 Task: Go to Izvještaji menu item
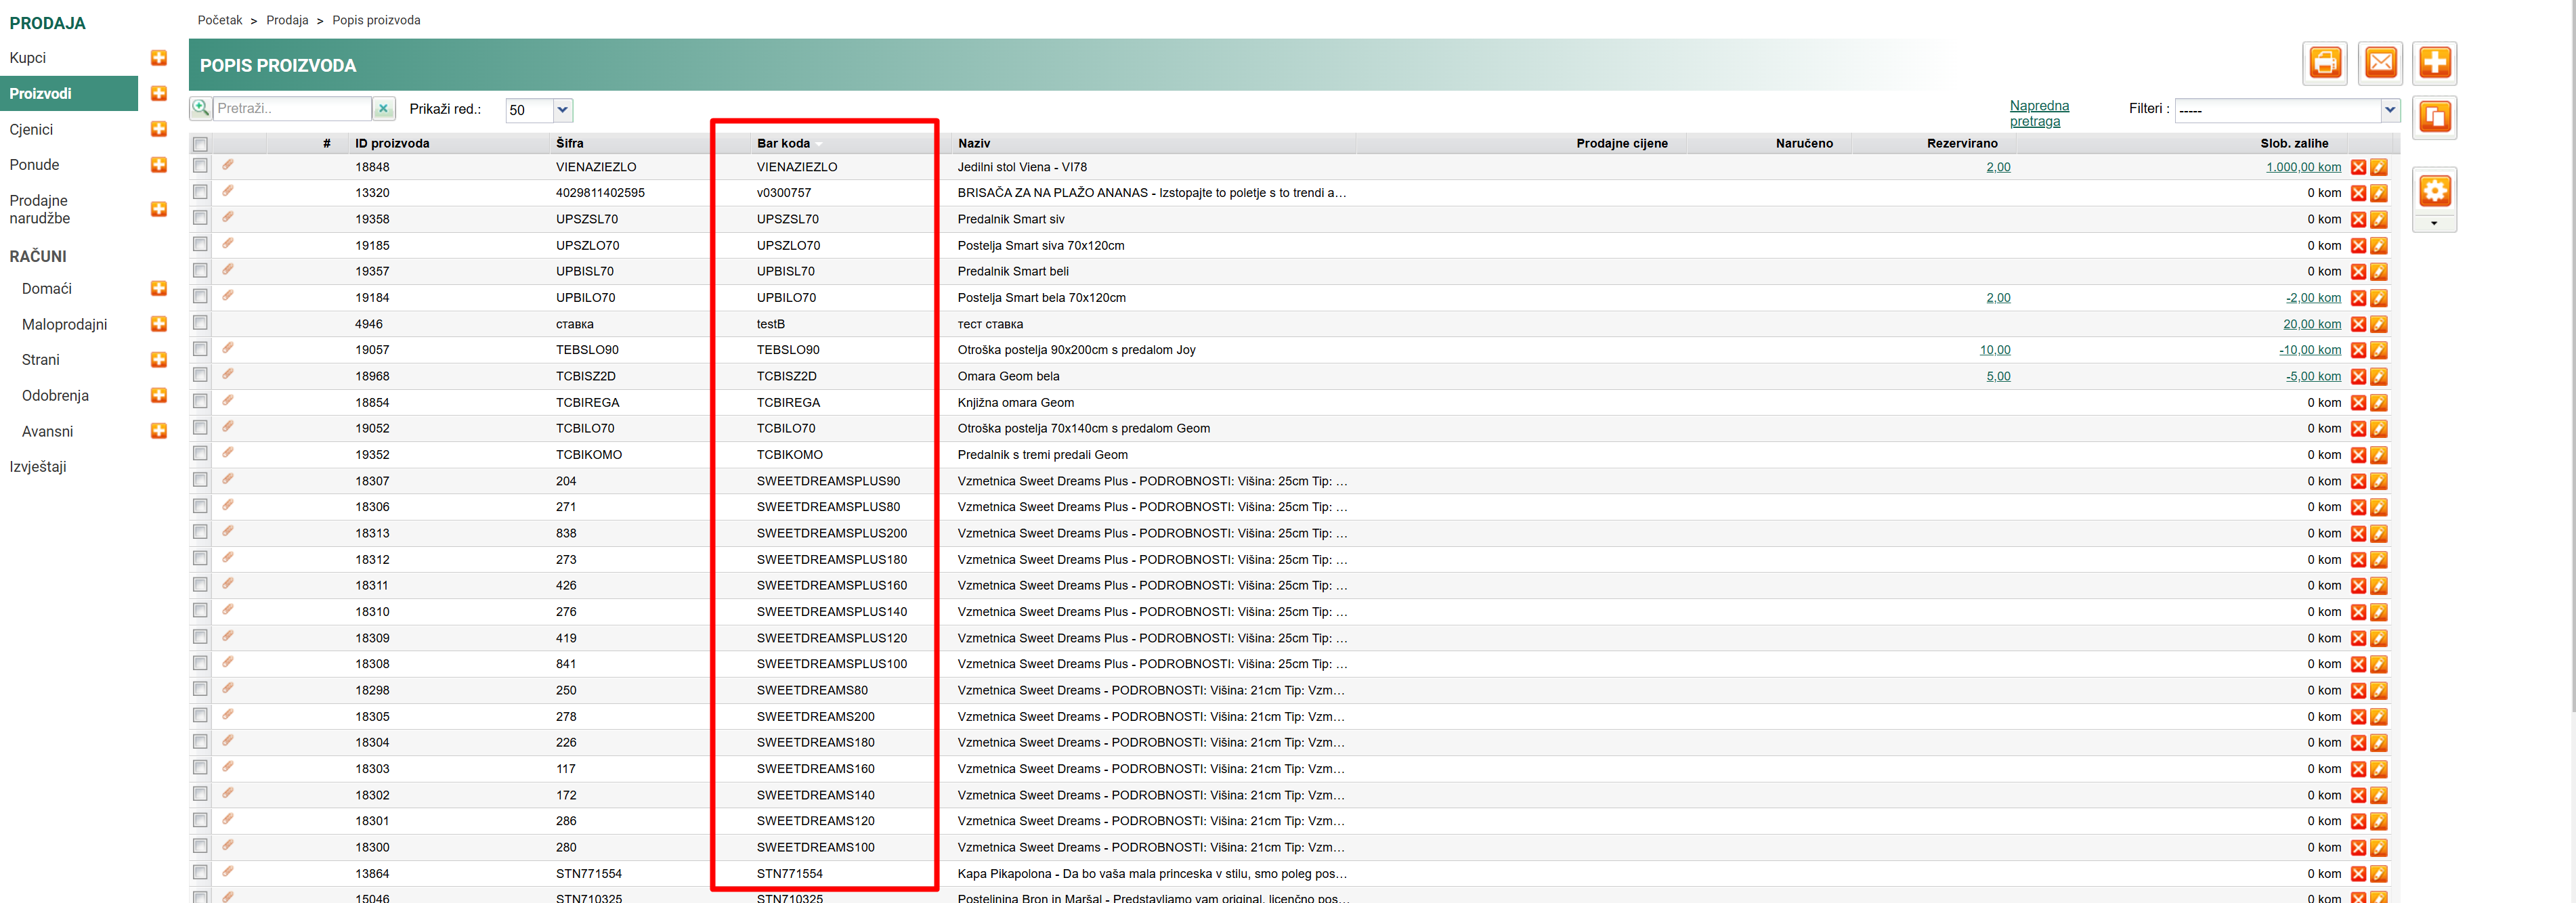tap(38, 467)
